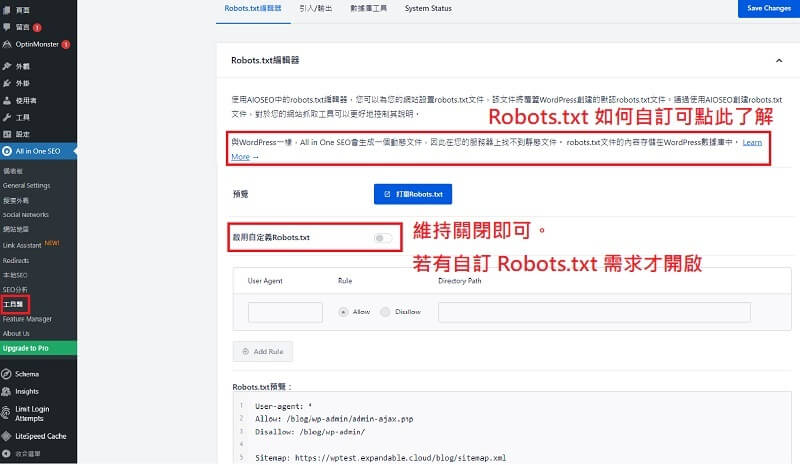Open the Plugins plug icon
The height and width of the screenshot is (465, 800).
[7, 83]
